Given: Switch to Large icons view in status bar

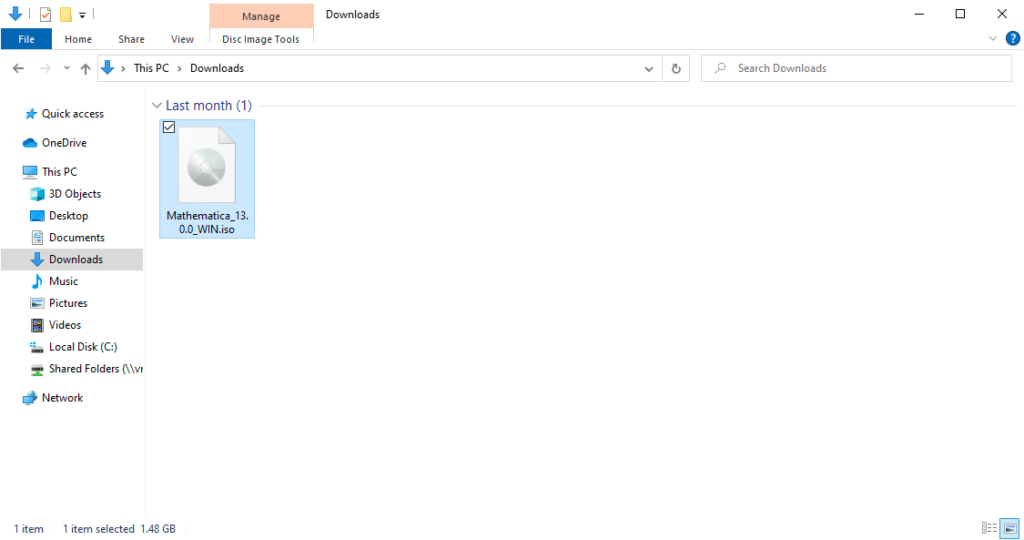Looking at the screenshot, I should pos(1010,528).
